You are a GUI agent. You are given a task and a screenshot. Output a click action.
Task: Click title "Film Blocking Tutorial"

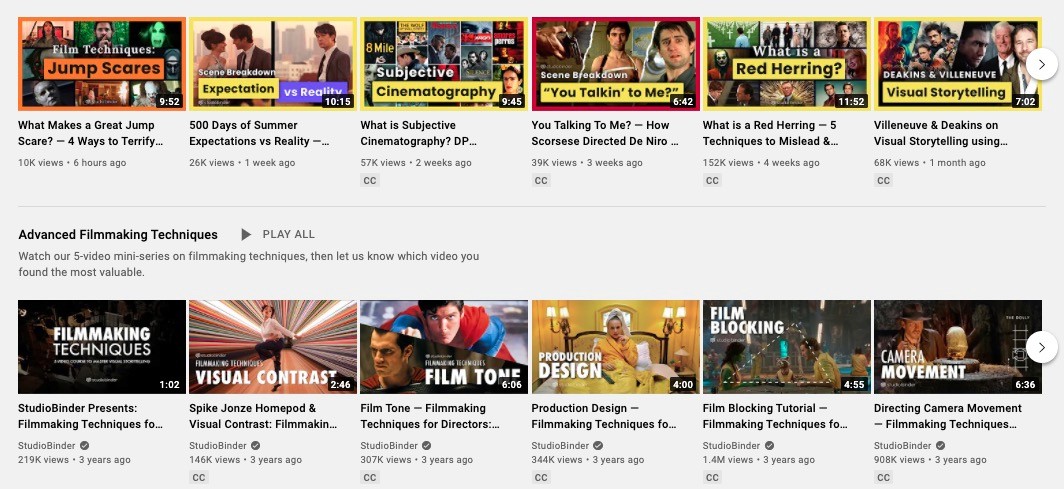pos(775,416)
